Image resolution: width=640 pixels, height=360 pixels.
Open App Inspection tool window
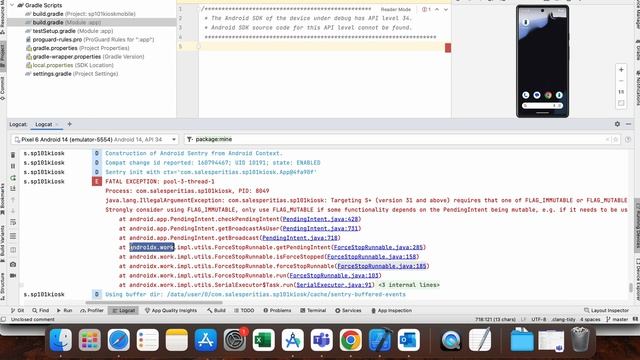click(391, 311)
